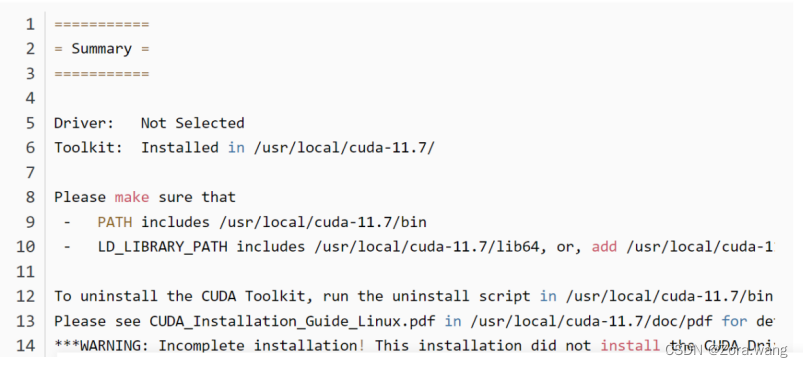Click the CSDN @Zora.wang watermark
This screenshot has height=367, width=803.
click(725, 350)
